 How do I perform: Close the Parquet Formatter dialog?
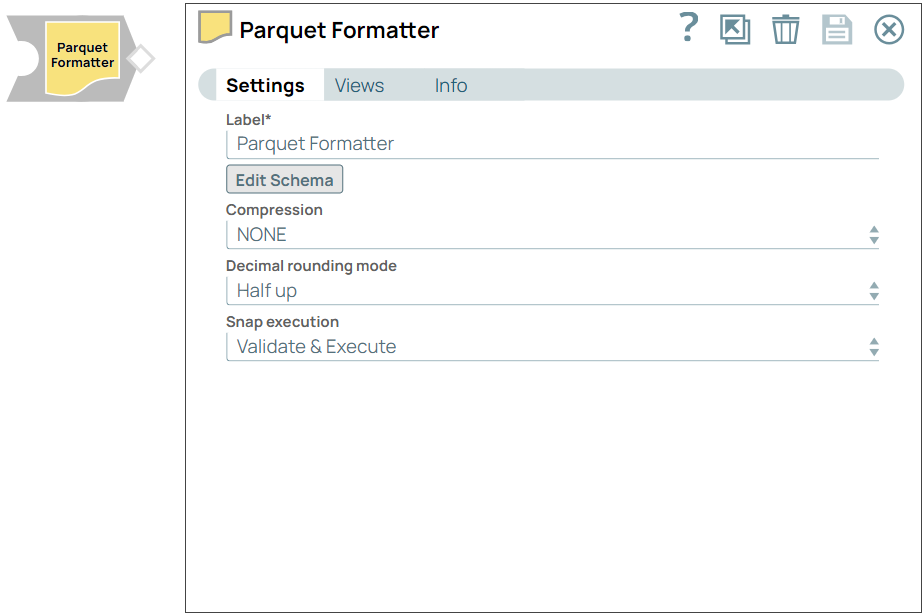click(x=889, y=29)
